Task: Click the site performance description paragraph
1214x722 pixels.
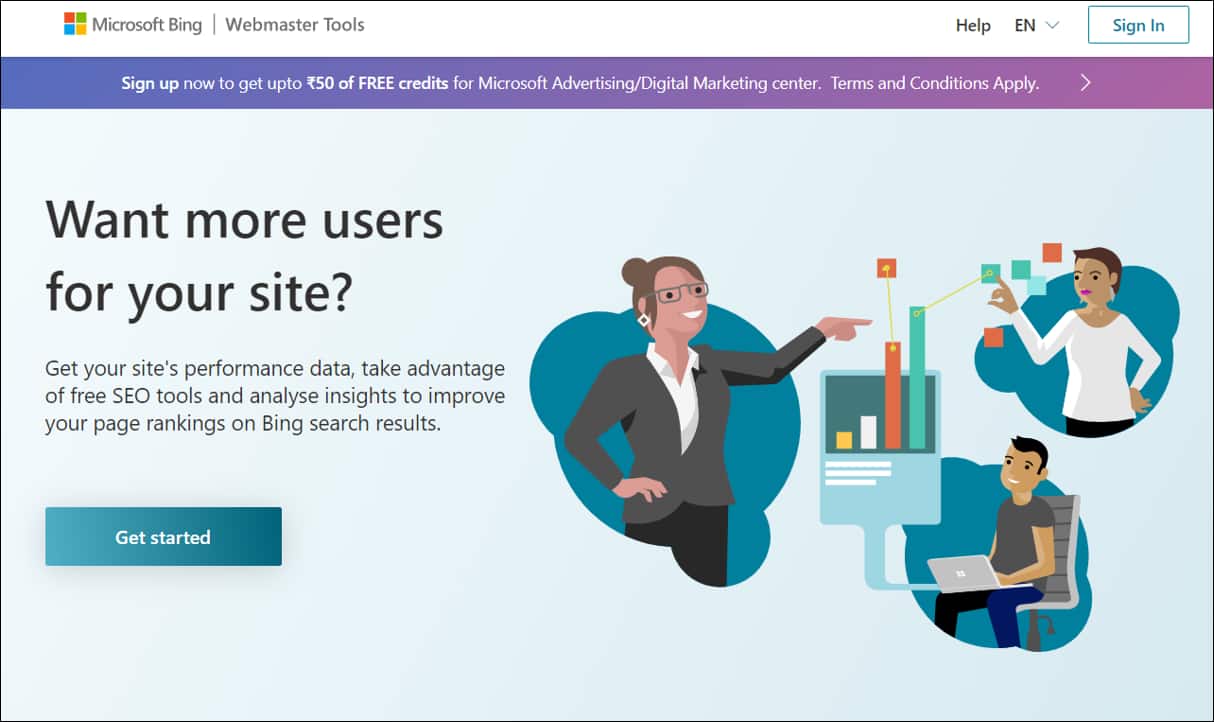Action: pos(275,396)
